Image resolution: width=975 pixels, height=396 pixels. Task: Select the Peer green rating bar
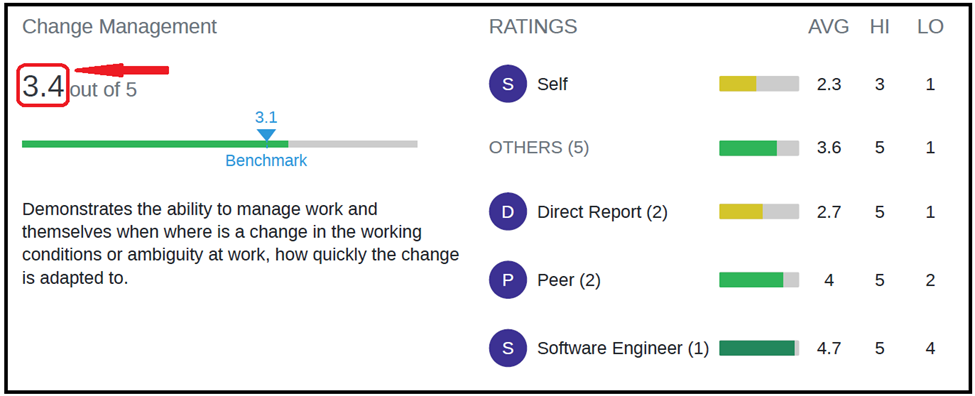(759, 280)
